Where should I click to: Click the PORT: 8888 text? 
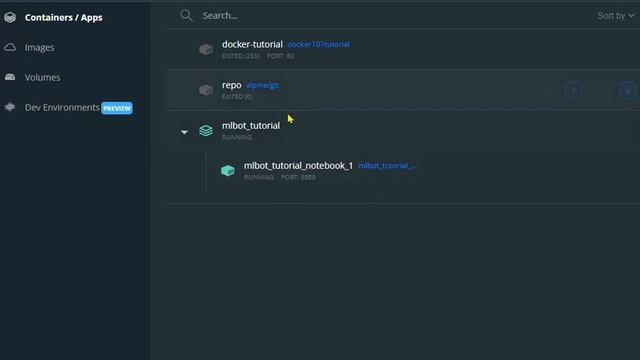[298, 177]
